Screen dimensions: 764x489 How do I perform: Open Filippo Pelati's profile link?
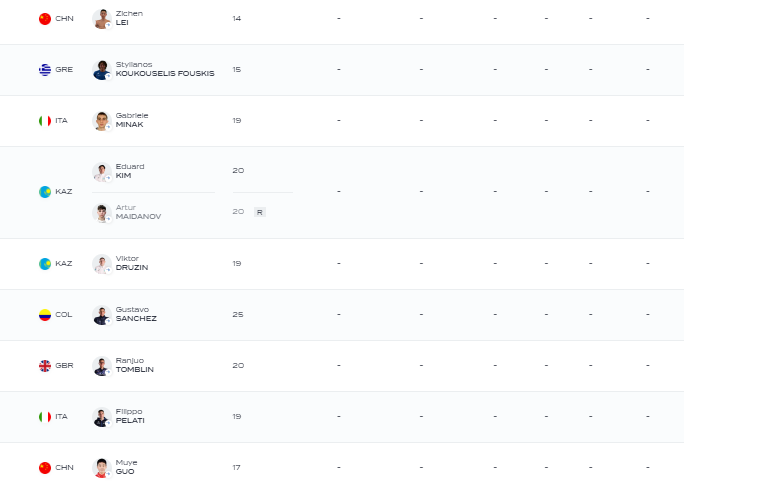[130, 417]
